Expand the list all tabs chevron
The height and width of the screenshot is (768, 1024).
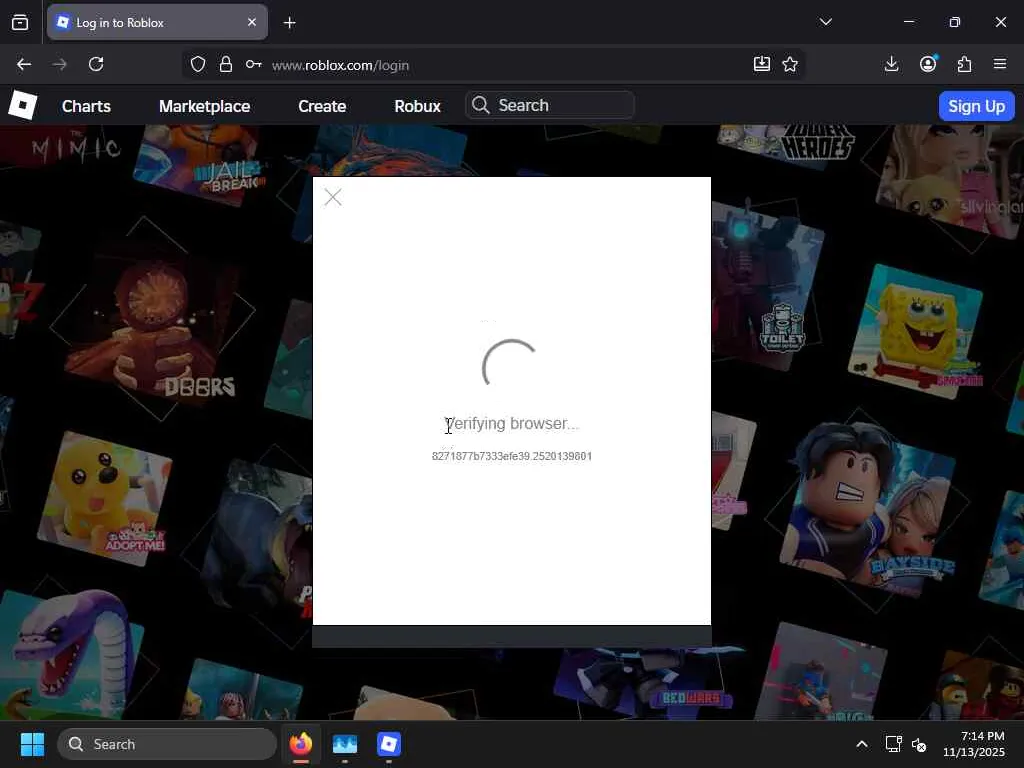pos(825,22)
